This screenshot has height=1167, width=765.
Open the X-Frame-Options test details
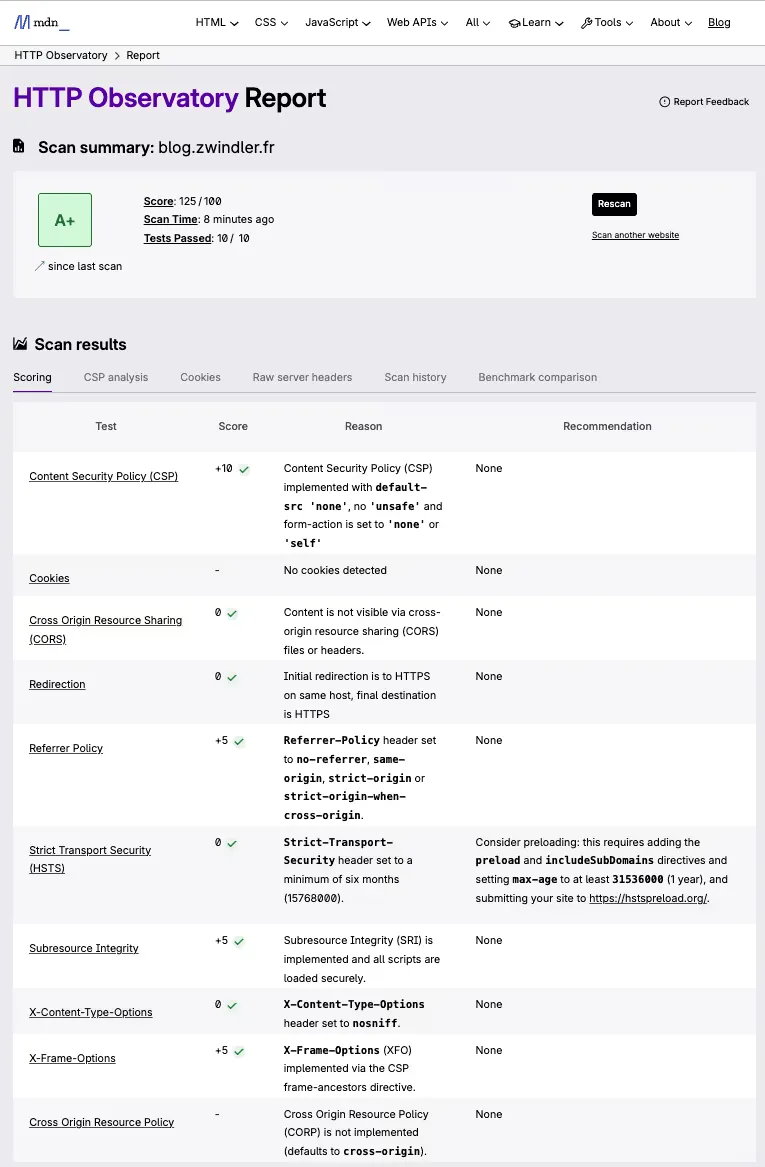point(71,1057)
